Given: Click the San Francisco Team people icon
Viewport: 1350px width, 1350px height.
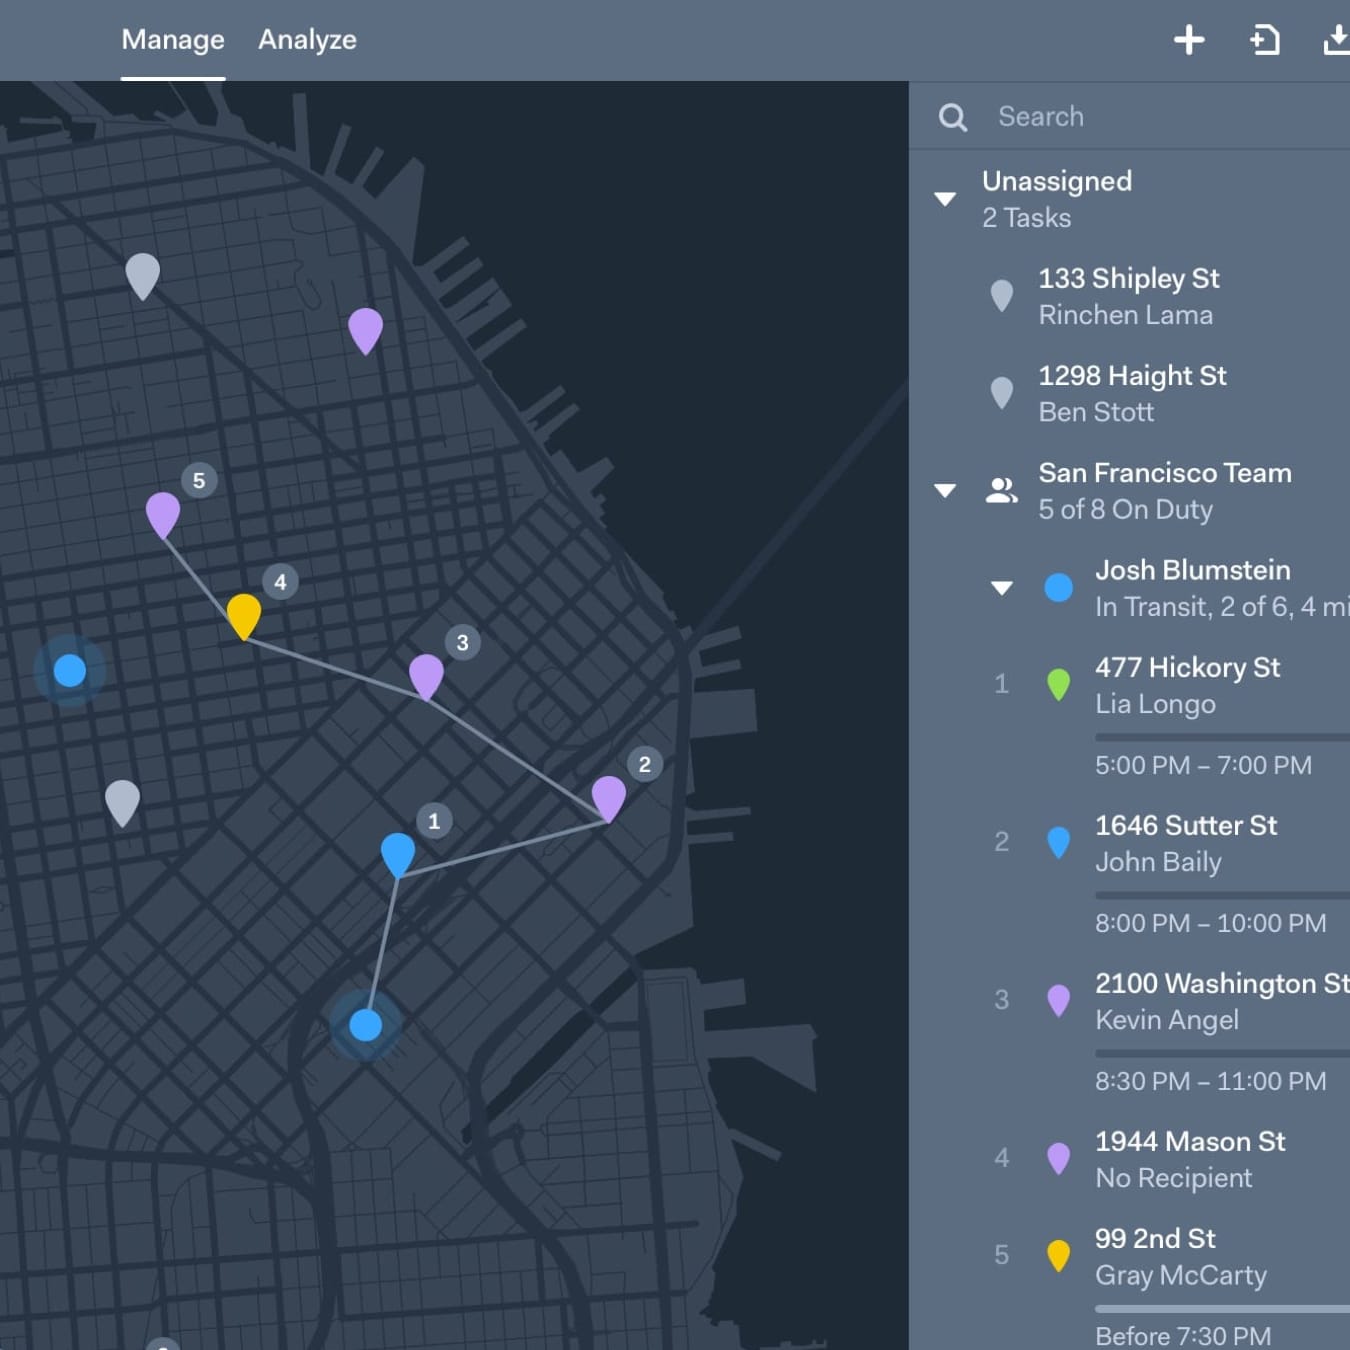Looking at the screenshot, I should [1003, 490].
